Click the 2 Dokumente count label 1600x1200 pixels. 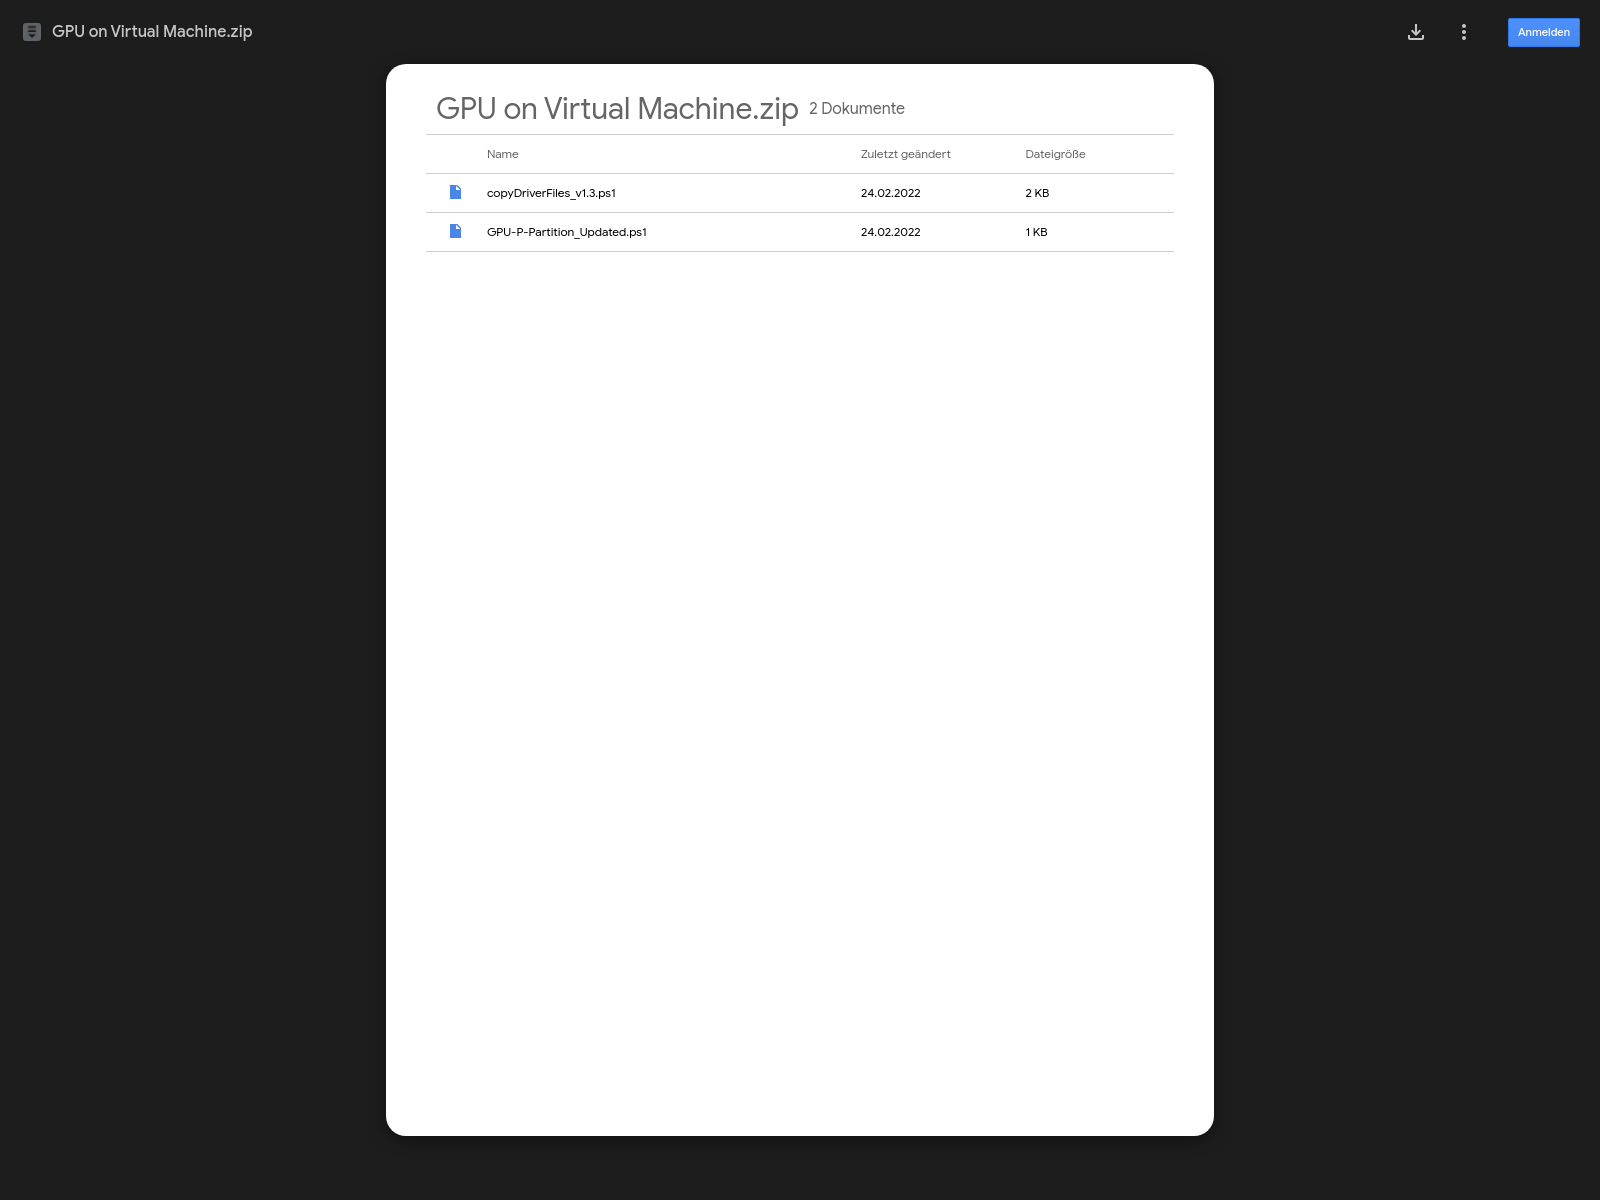pos(857,108)
